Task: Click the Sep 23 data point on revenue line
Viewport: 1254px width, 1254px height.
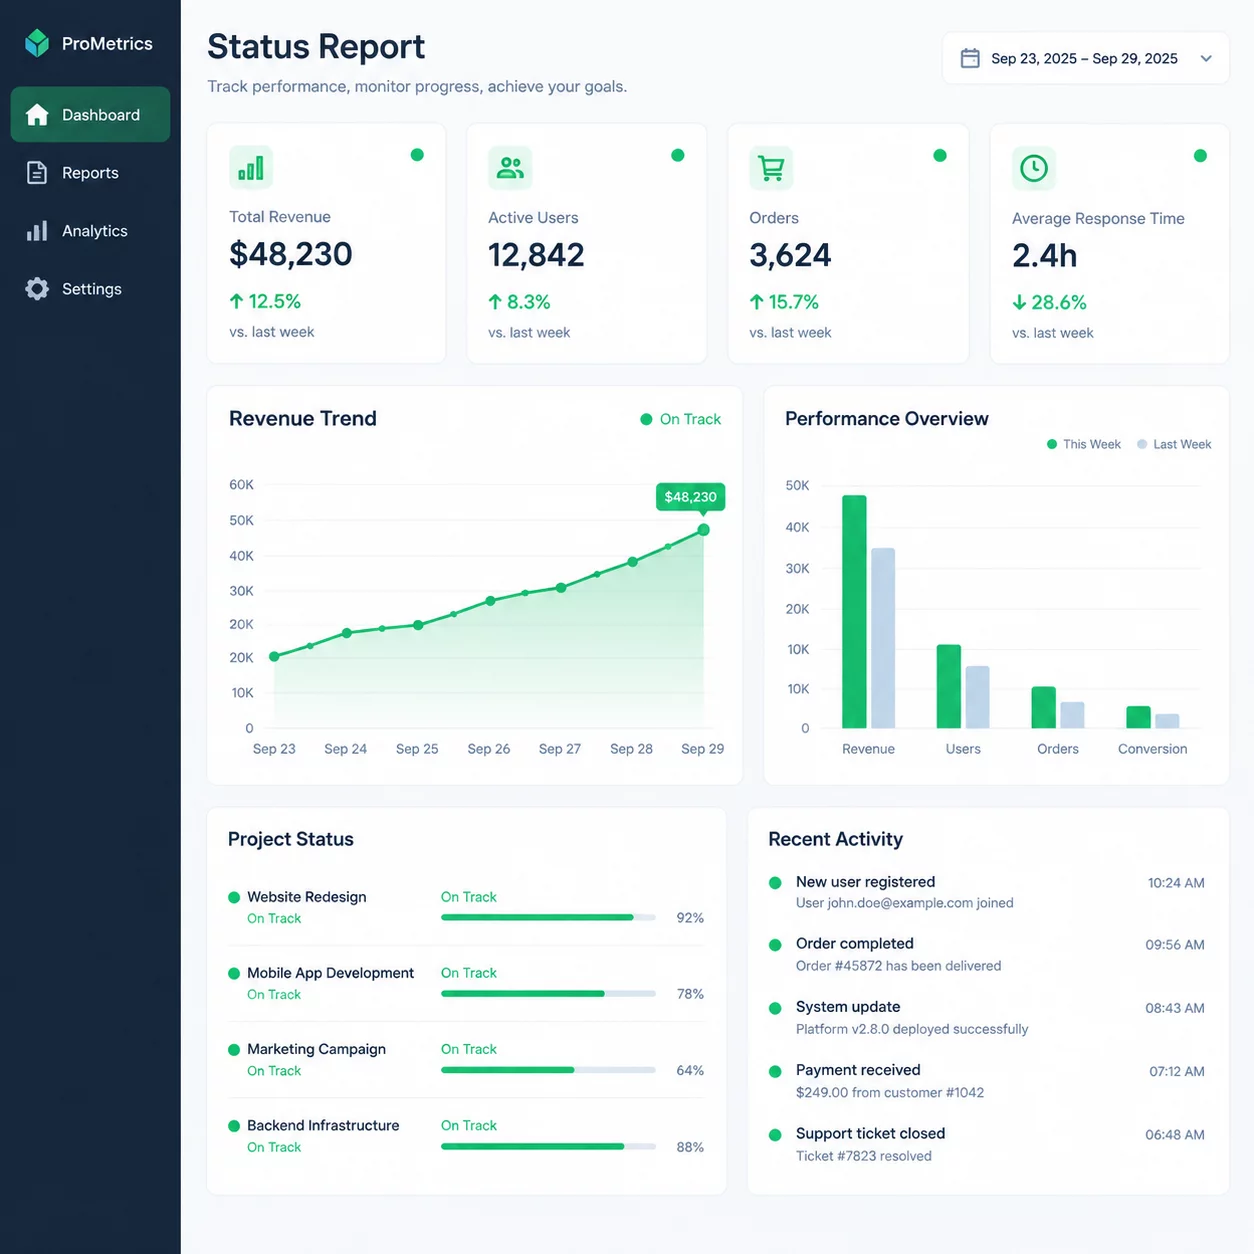Action: pyautogui.click(x=275, y=656)
